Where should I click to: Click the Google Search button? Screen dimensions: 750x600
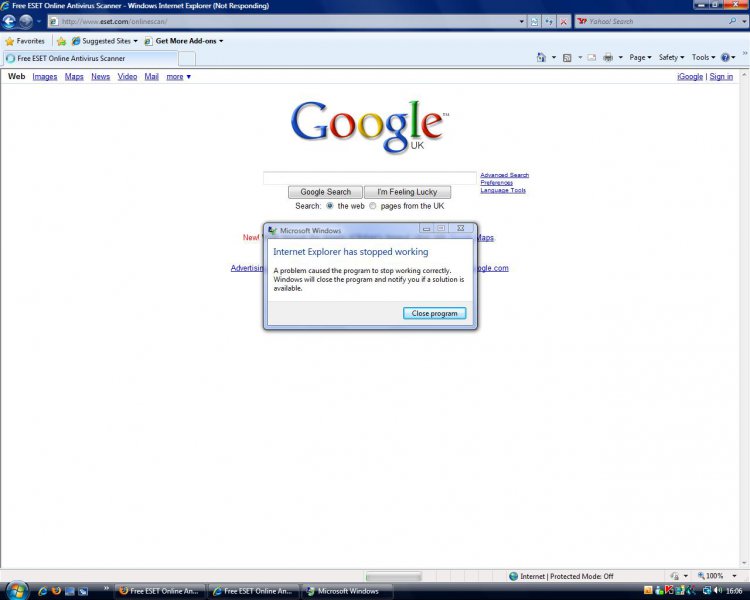coord(325,192)
